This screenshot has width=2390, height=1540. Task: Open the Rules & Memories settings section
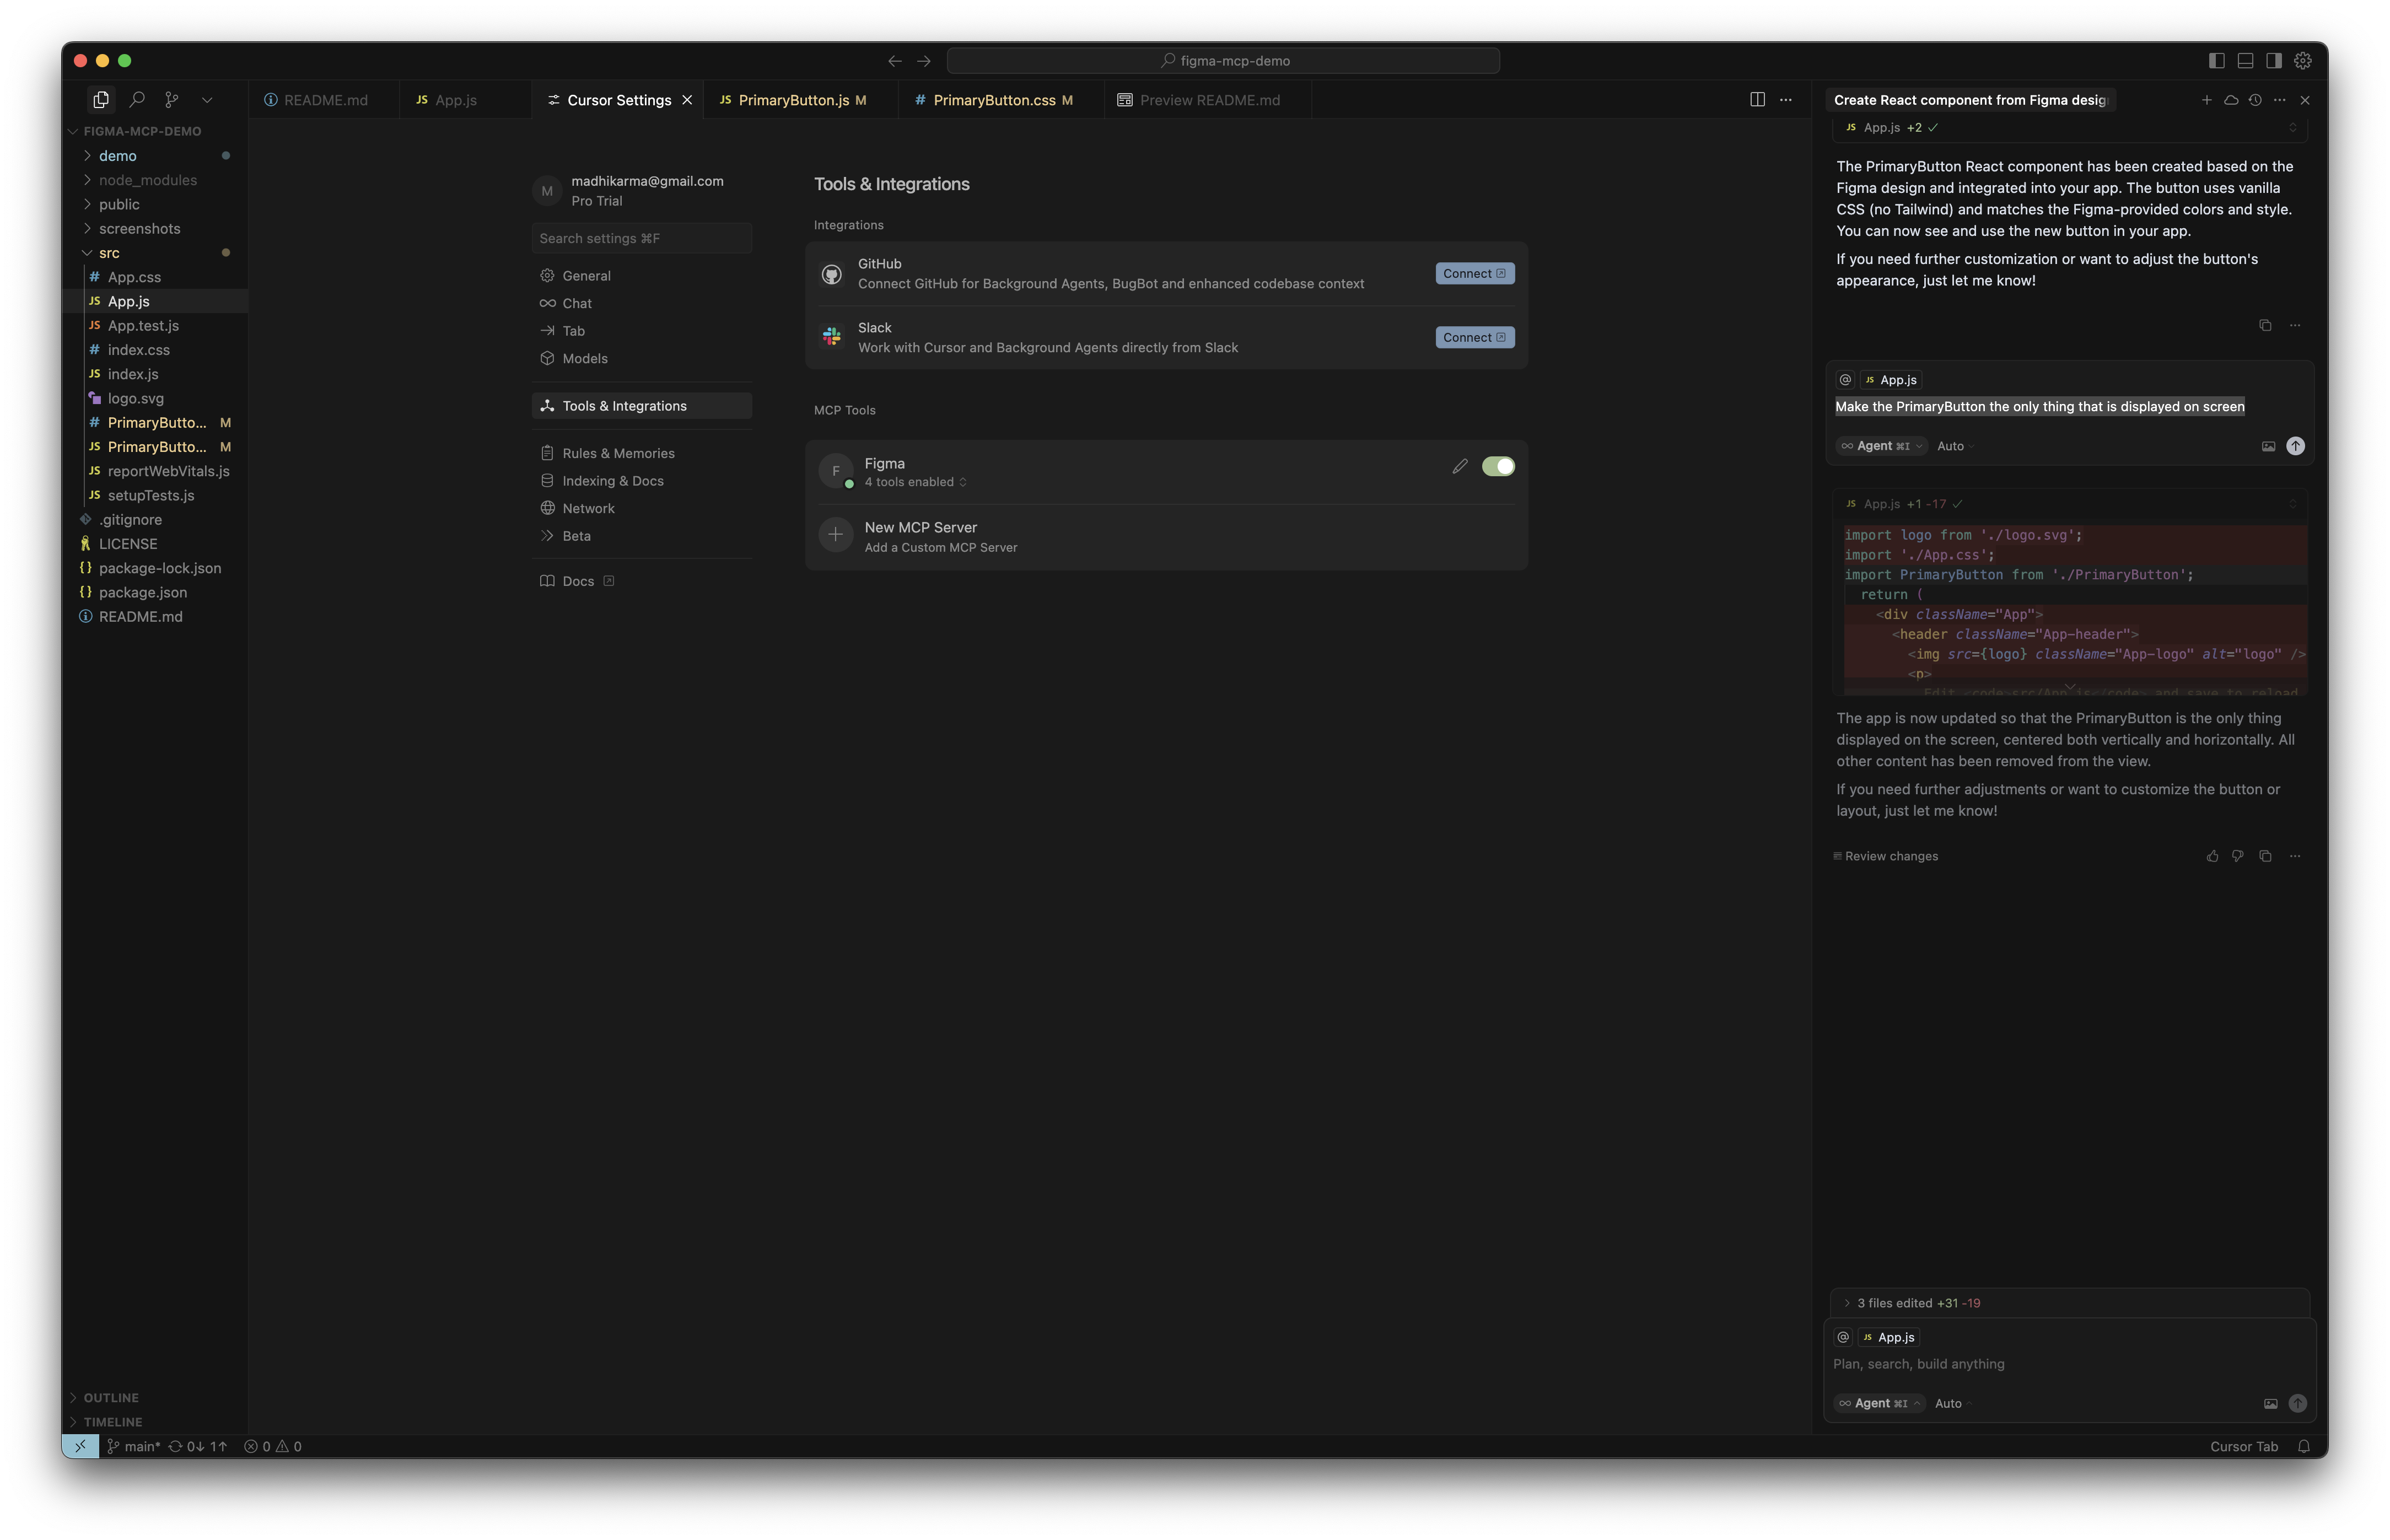coord(617,452)
